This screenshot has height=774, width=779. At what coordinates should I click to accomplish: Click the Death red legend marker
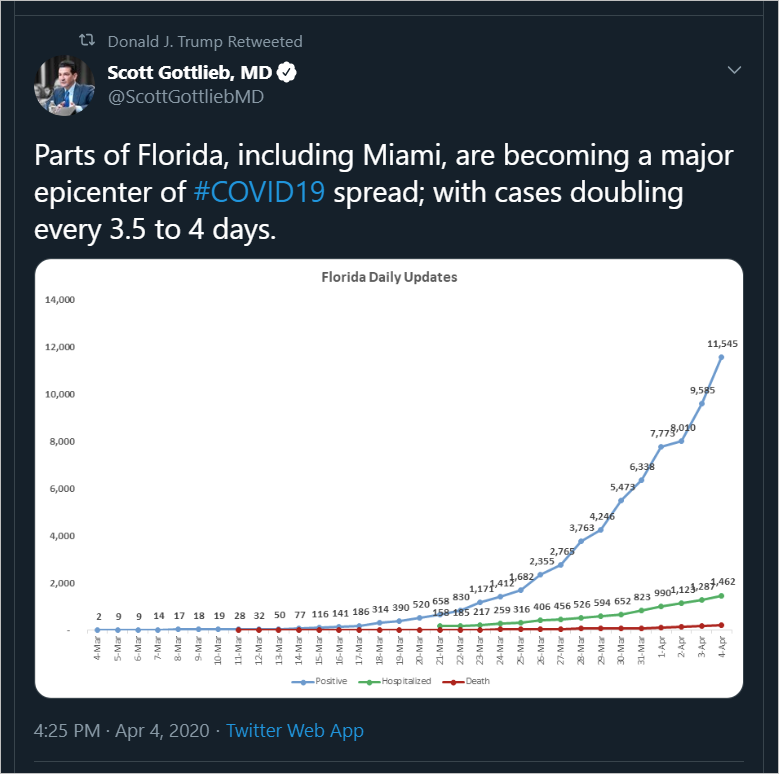(x=453, y=682)
